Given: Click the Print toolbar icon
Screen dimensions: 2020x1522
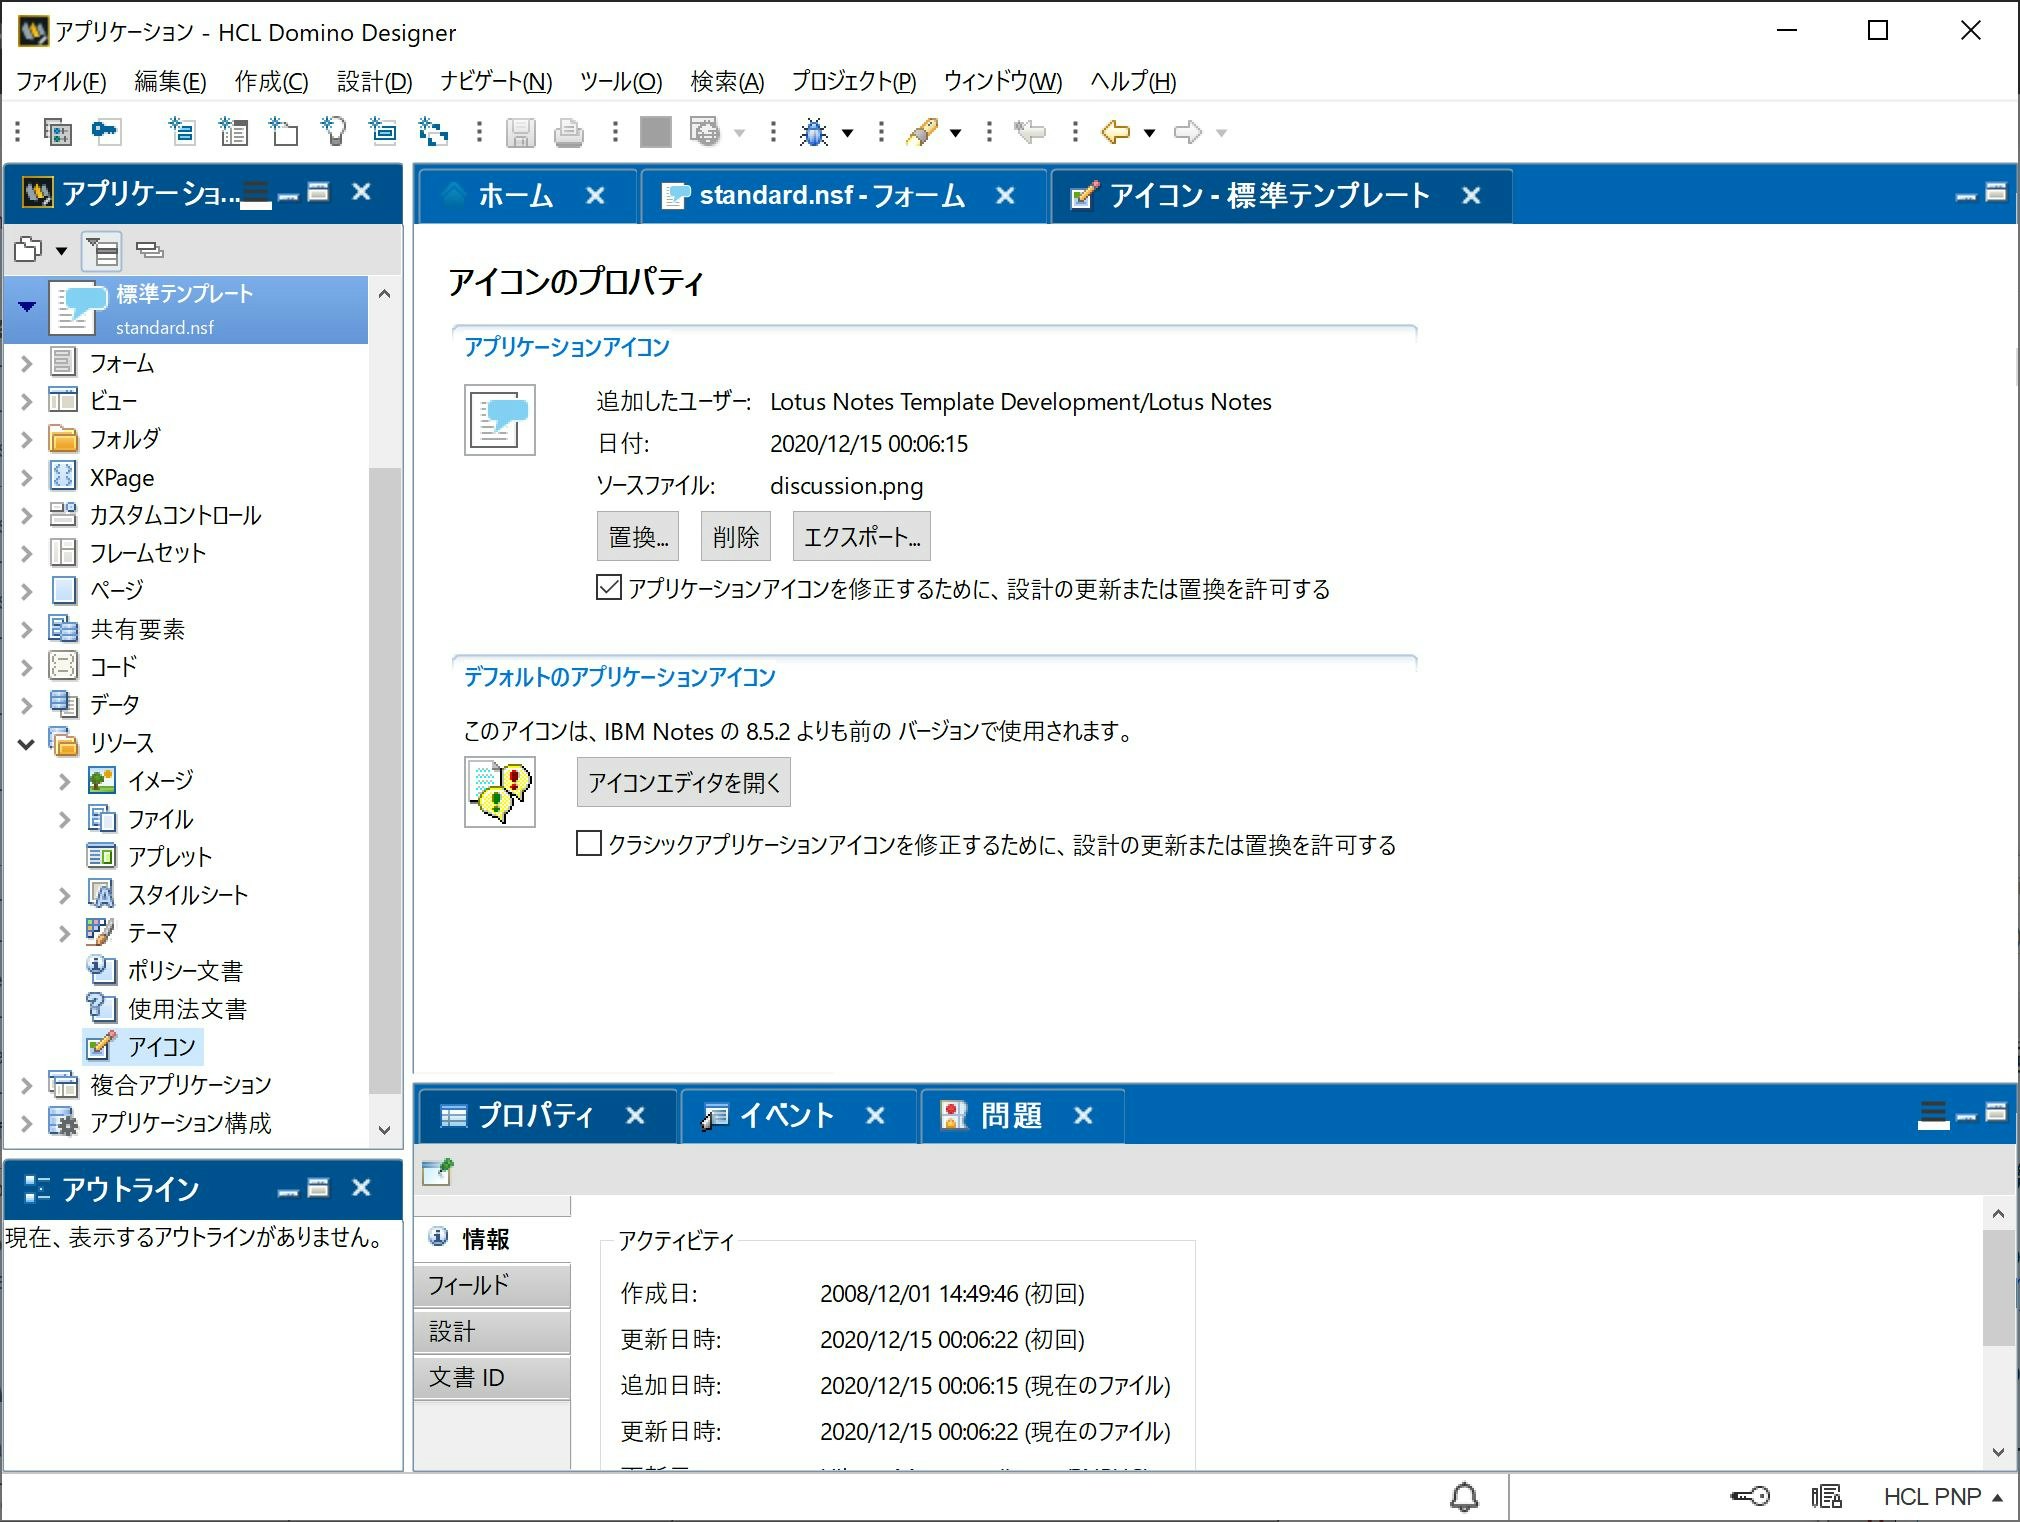Looking at the screenshot, I should coord(568,132).
